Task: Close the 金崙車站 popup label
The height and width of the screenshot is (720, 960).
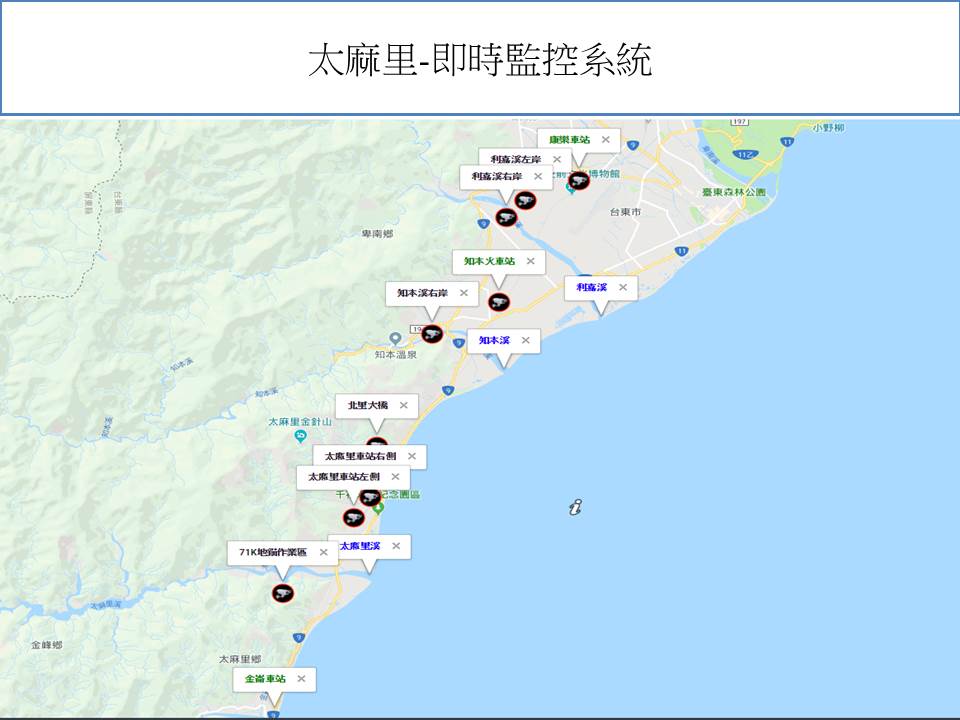Action: tap(300, 678)
